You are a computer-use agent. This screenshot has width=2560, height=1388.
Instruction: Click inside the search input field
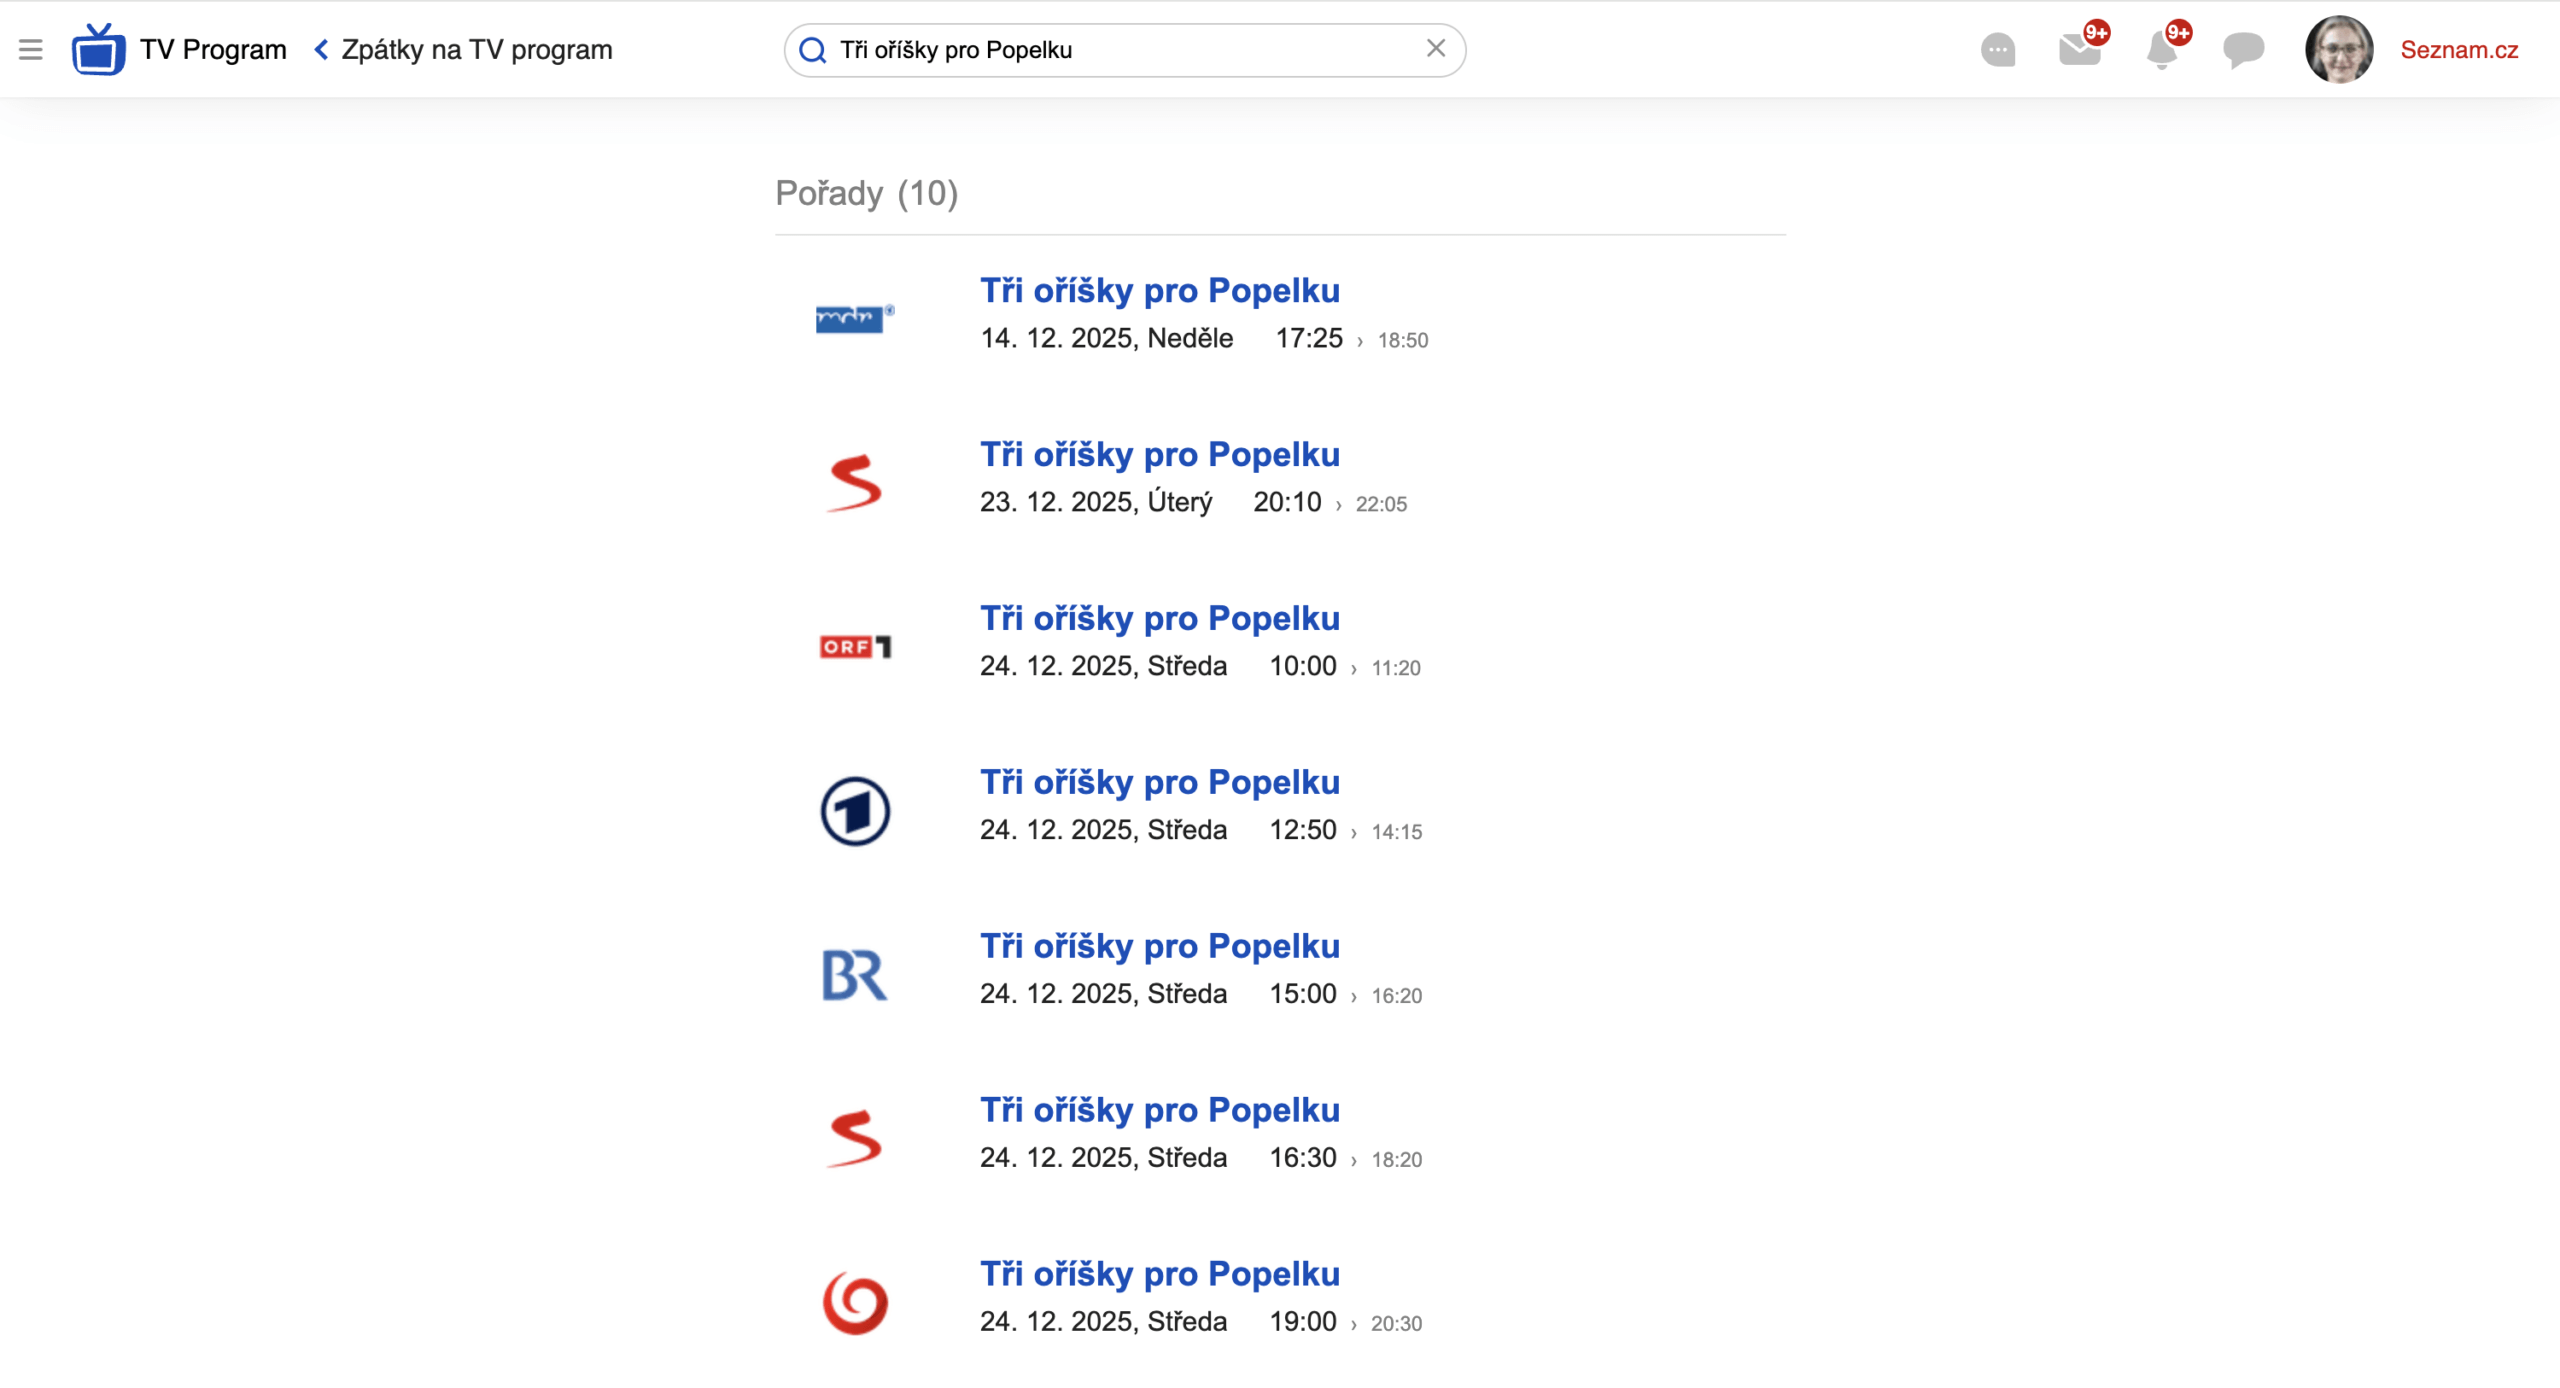1120,50
